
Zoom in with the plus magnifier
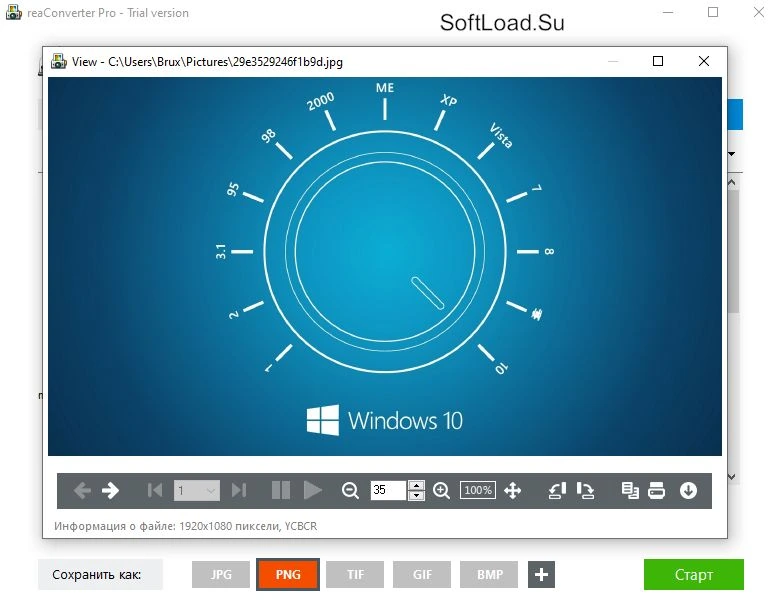point(441,491)
